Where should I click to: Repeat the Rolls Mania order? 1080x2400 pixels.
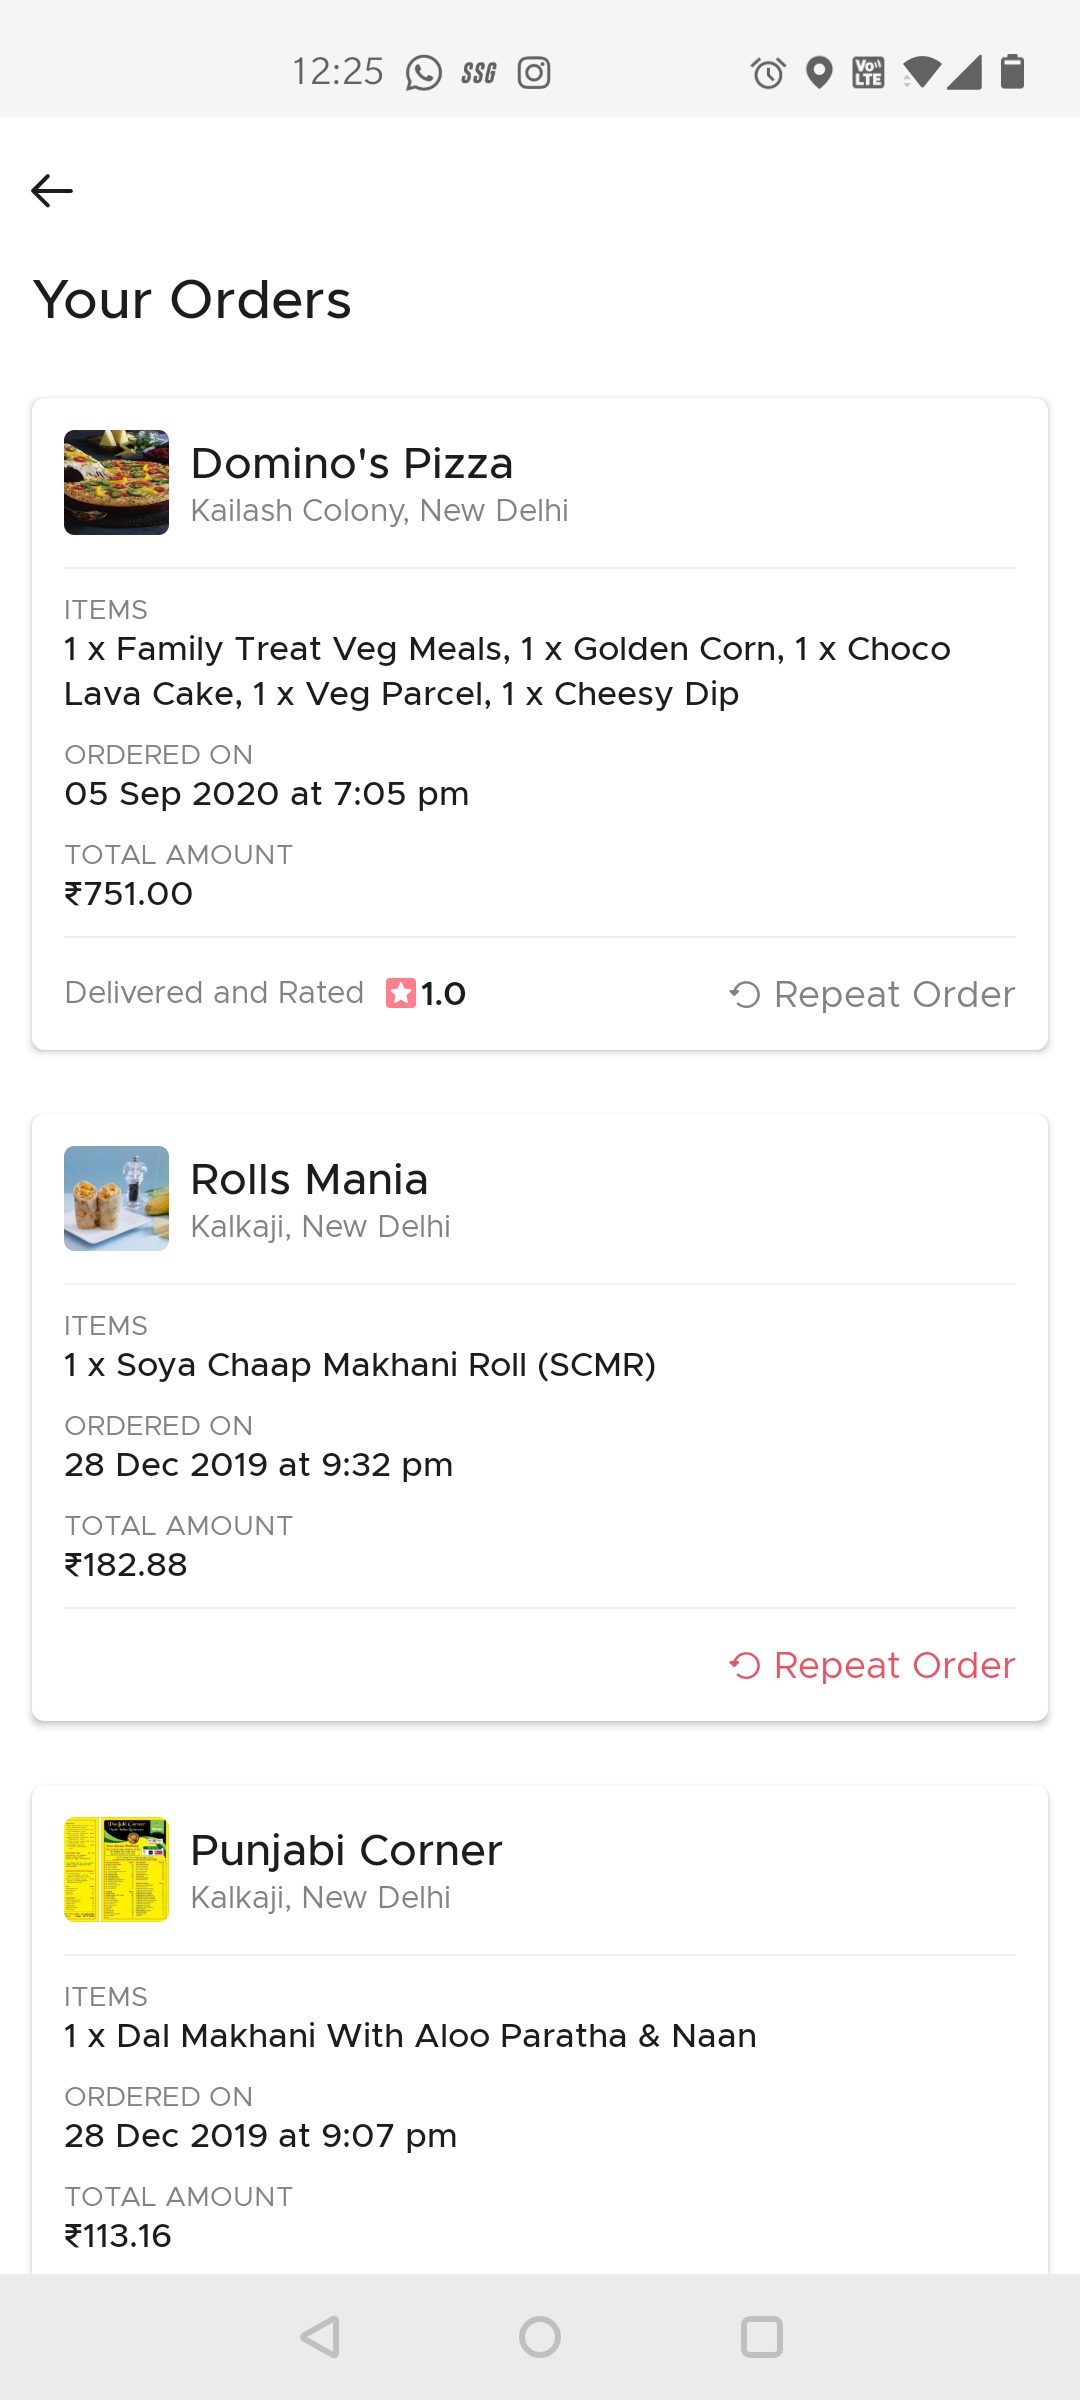pos(872,1665)
